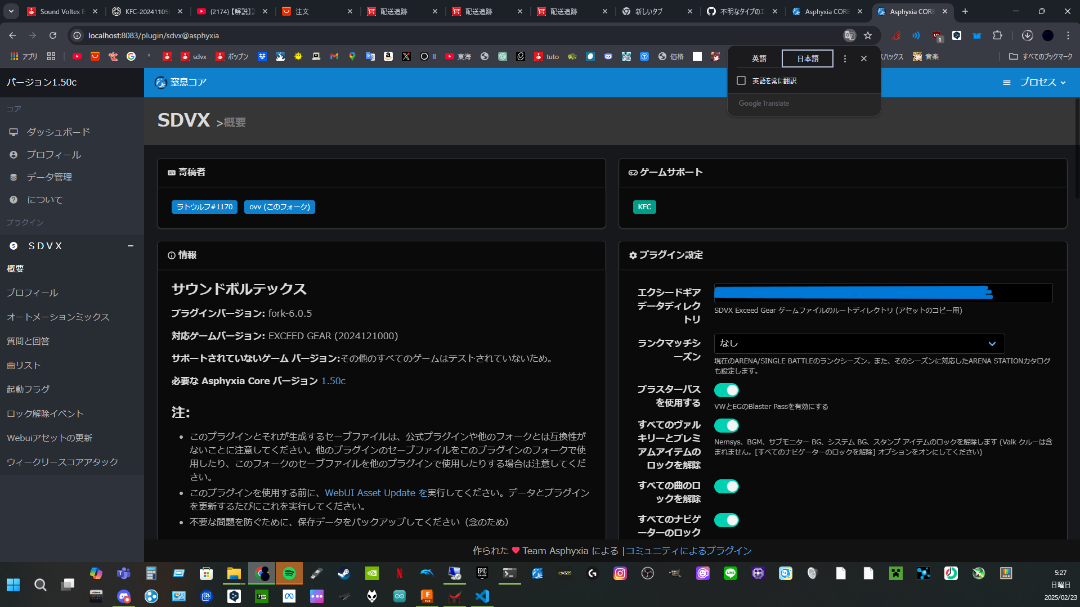Viewport: 1080px width, 607px height.
Task: Open the 曲リスト plugin page
Action: pyautogui.click(x=23, y=365)
